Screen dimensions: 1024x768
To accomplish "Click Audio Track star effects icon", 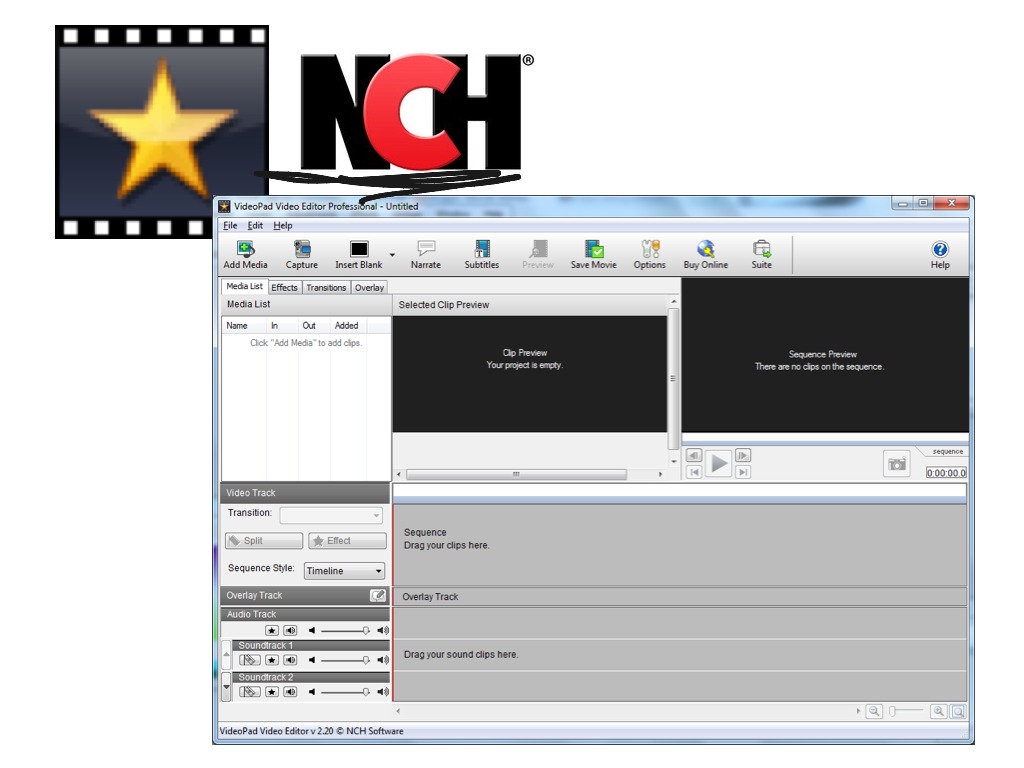I will click(x=272, y=630).
